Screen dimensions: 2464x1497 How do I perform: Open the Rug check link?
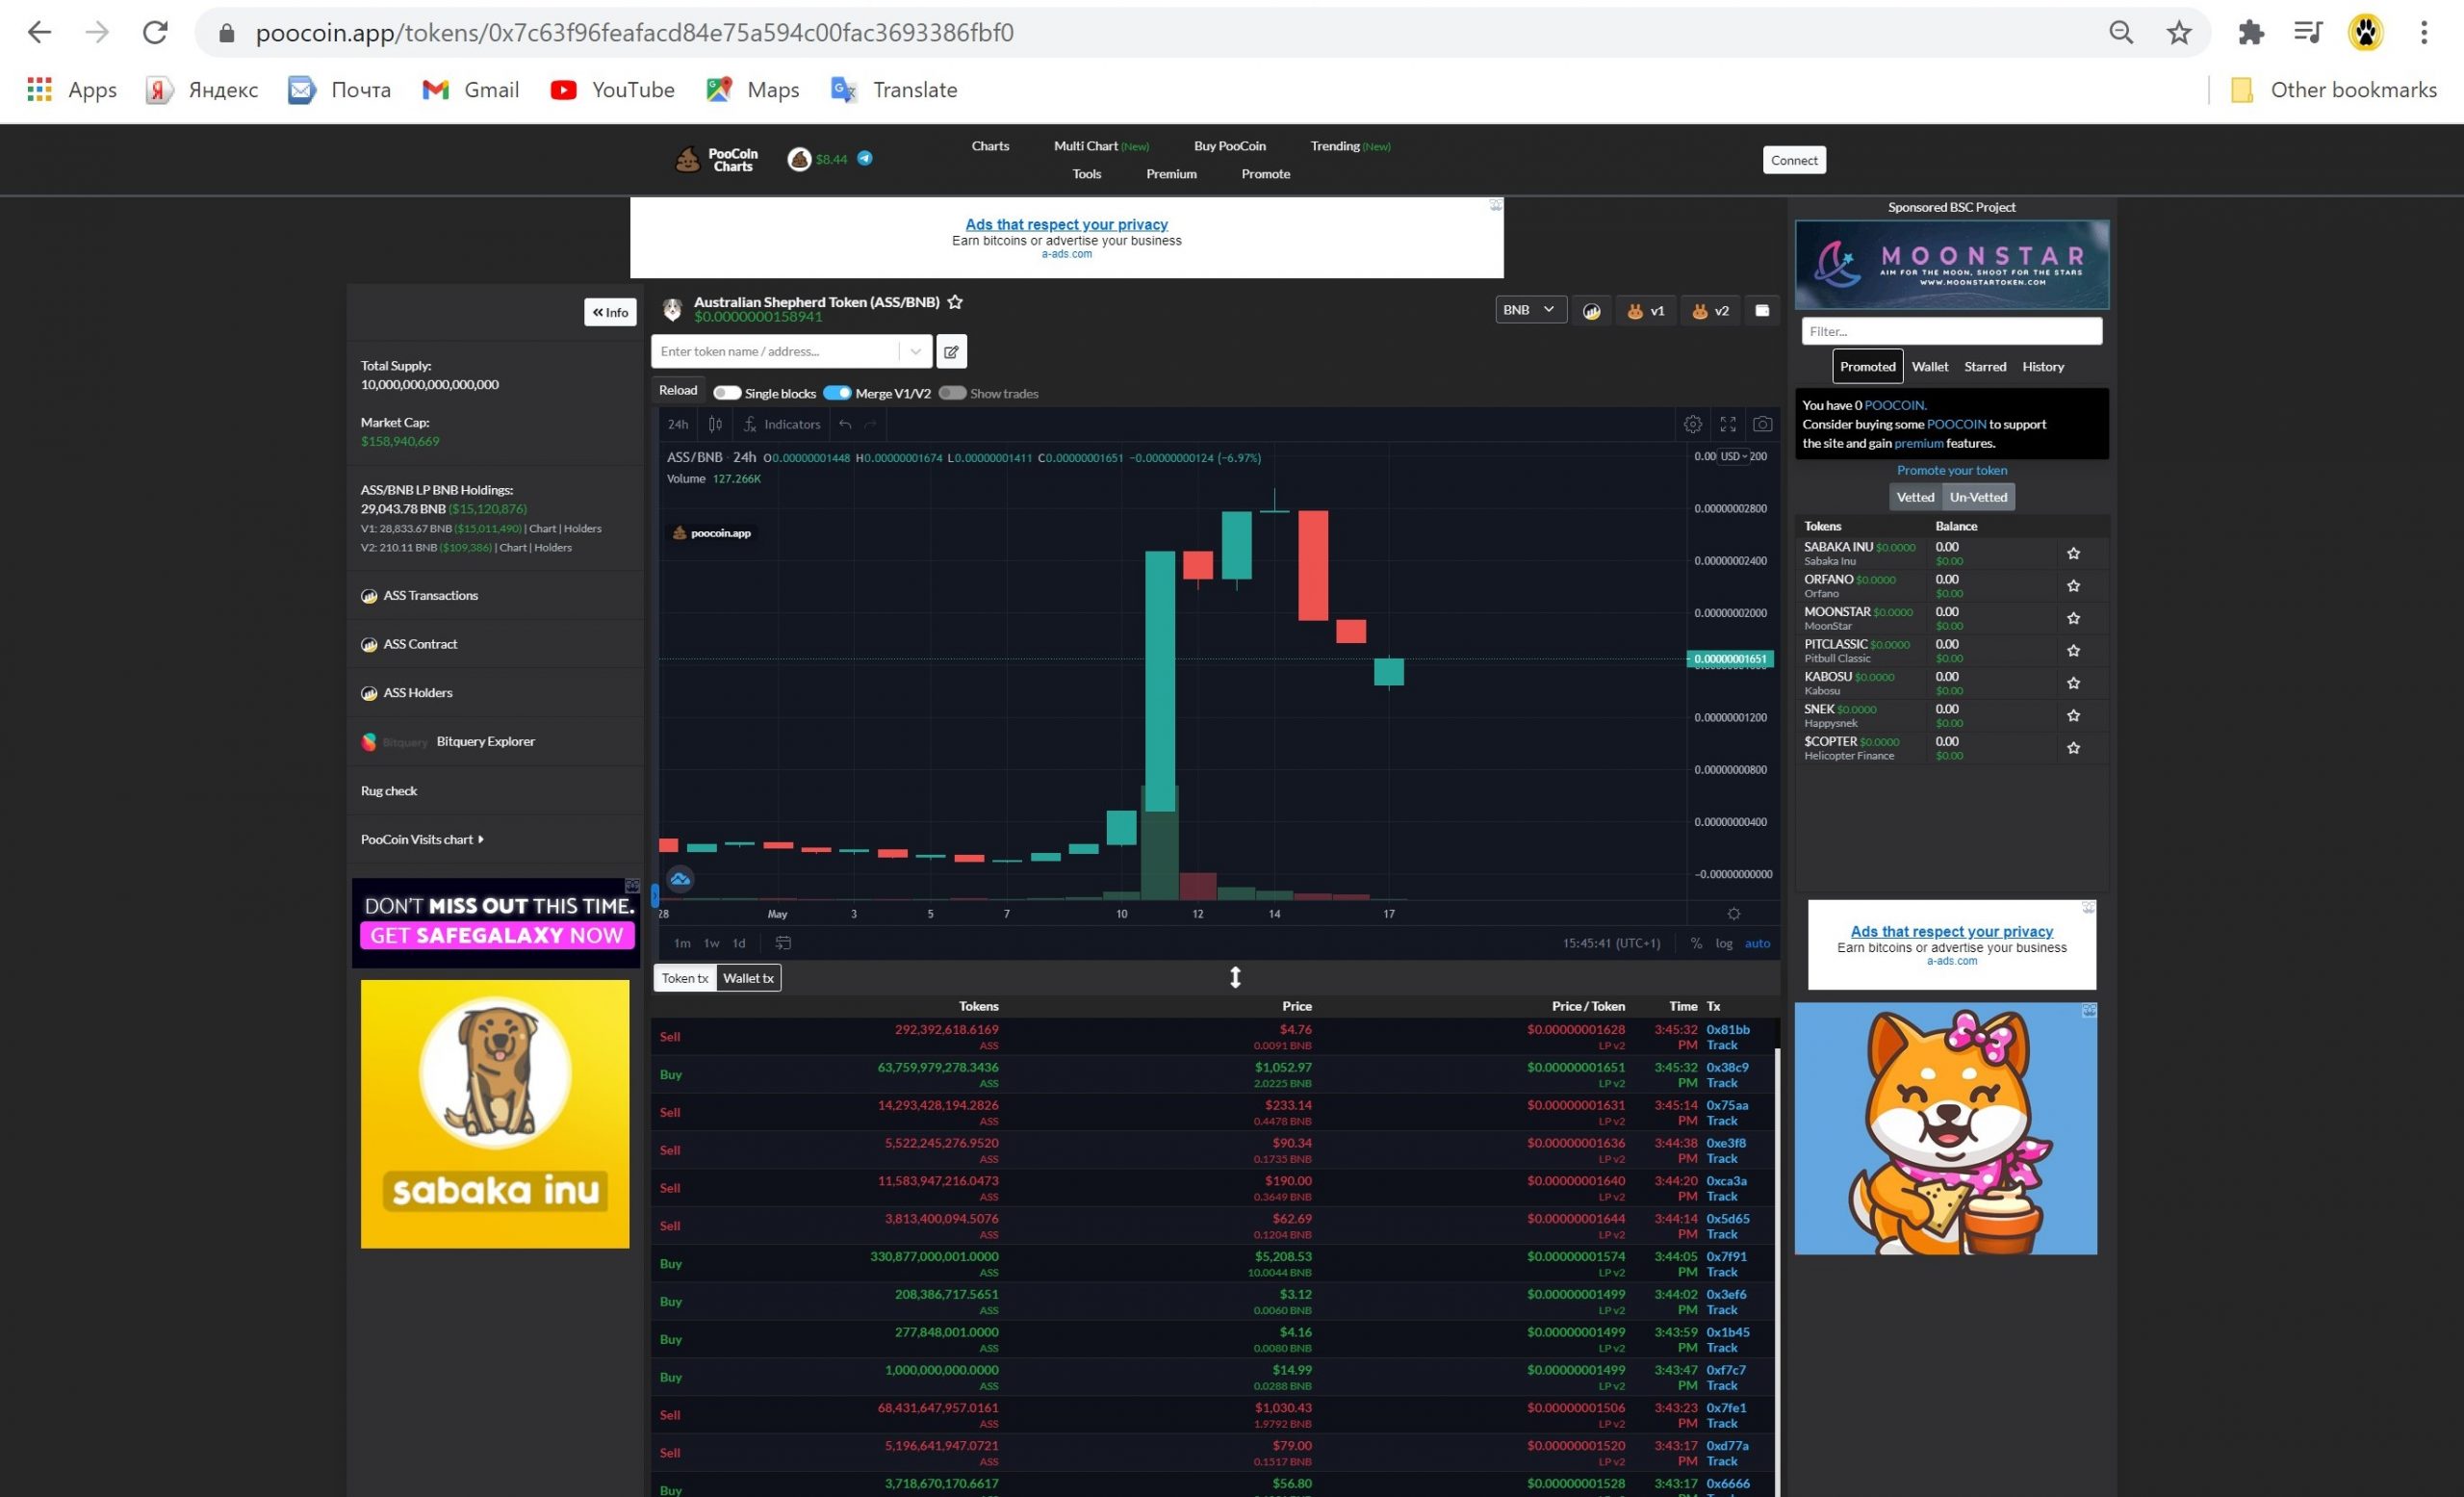tap(389, 791)
